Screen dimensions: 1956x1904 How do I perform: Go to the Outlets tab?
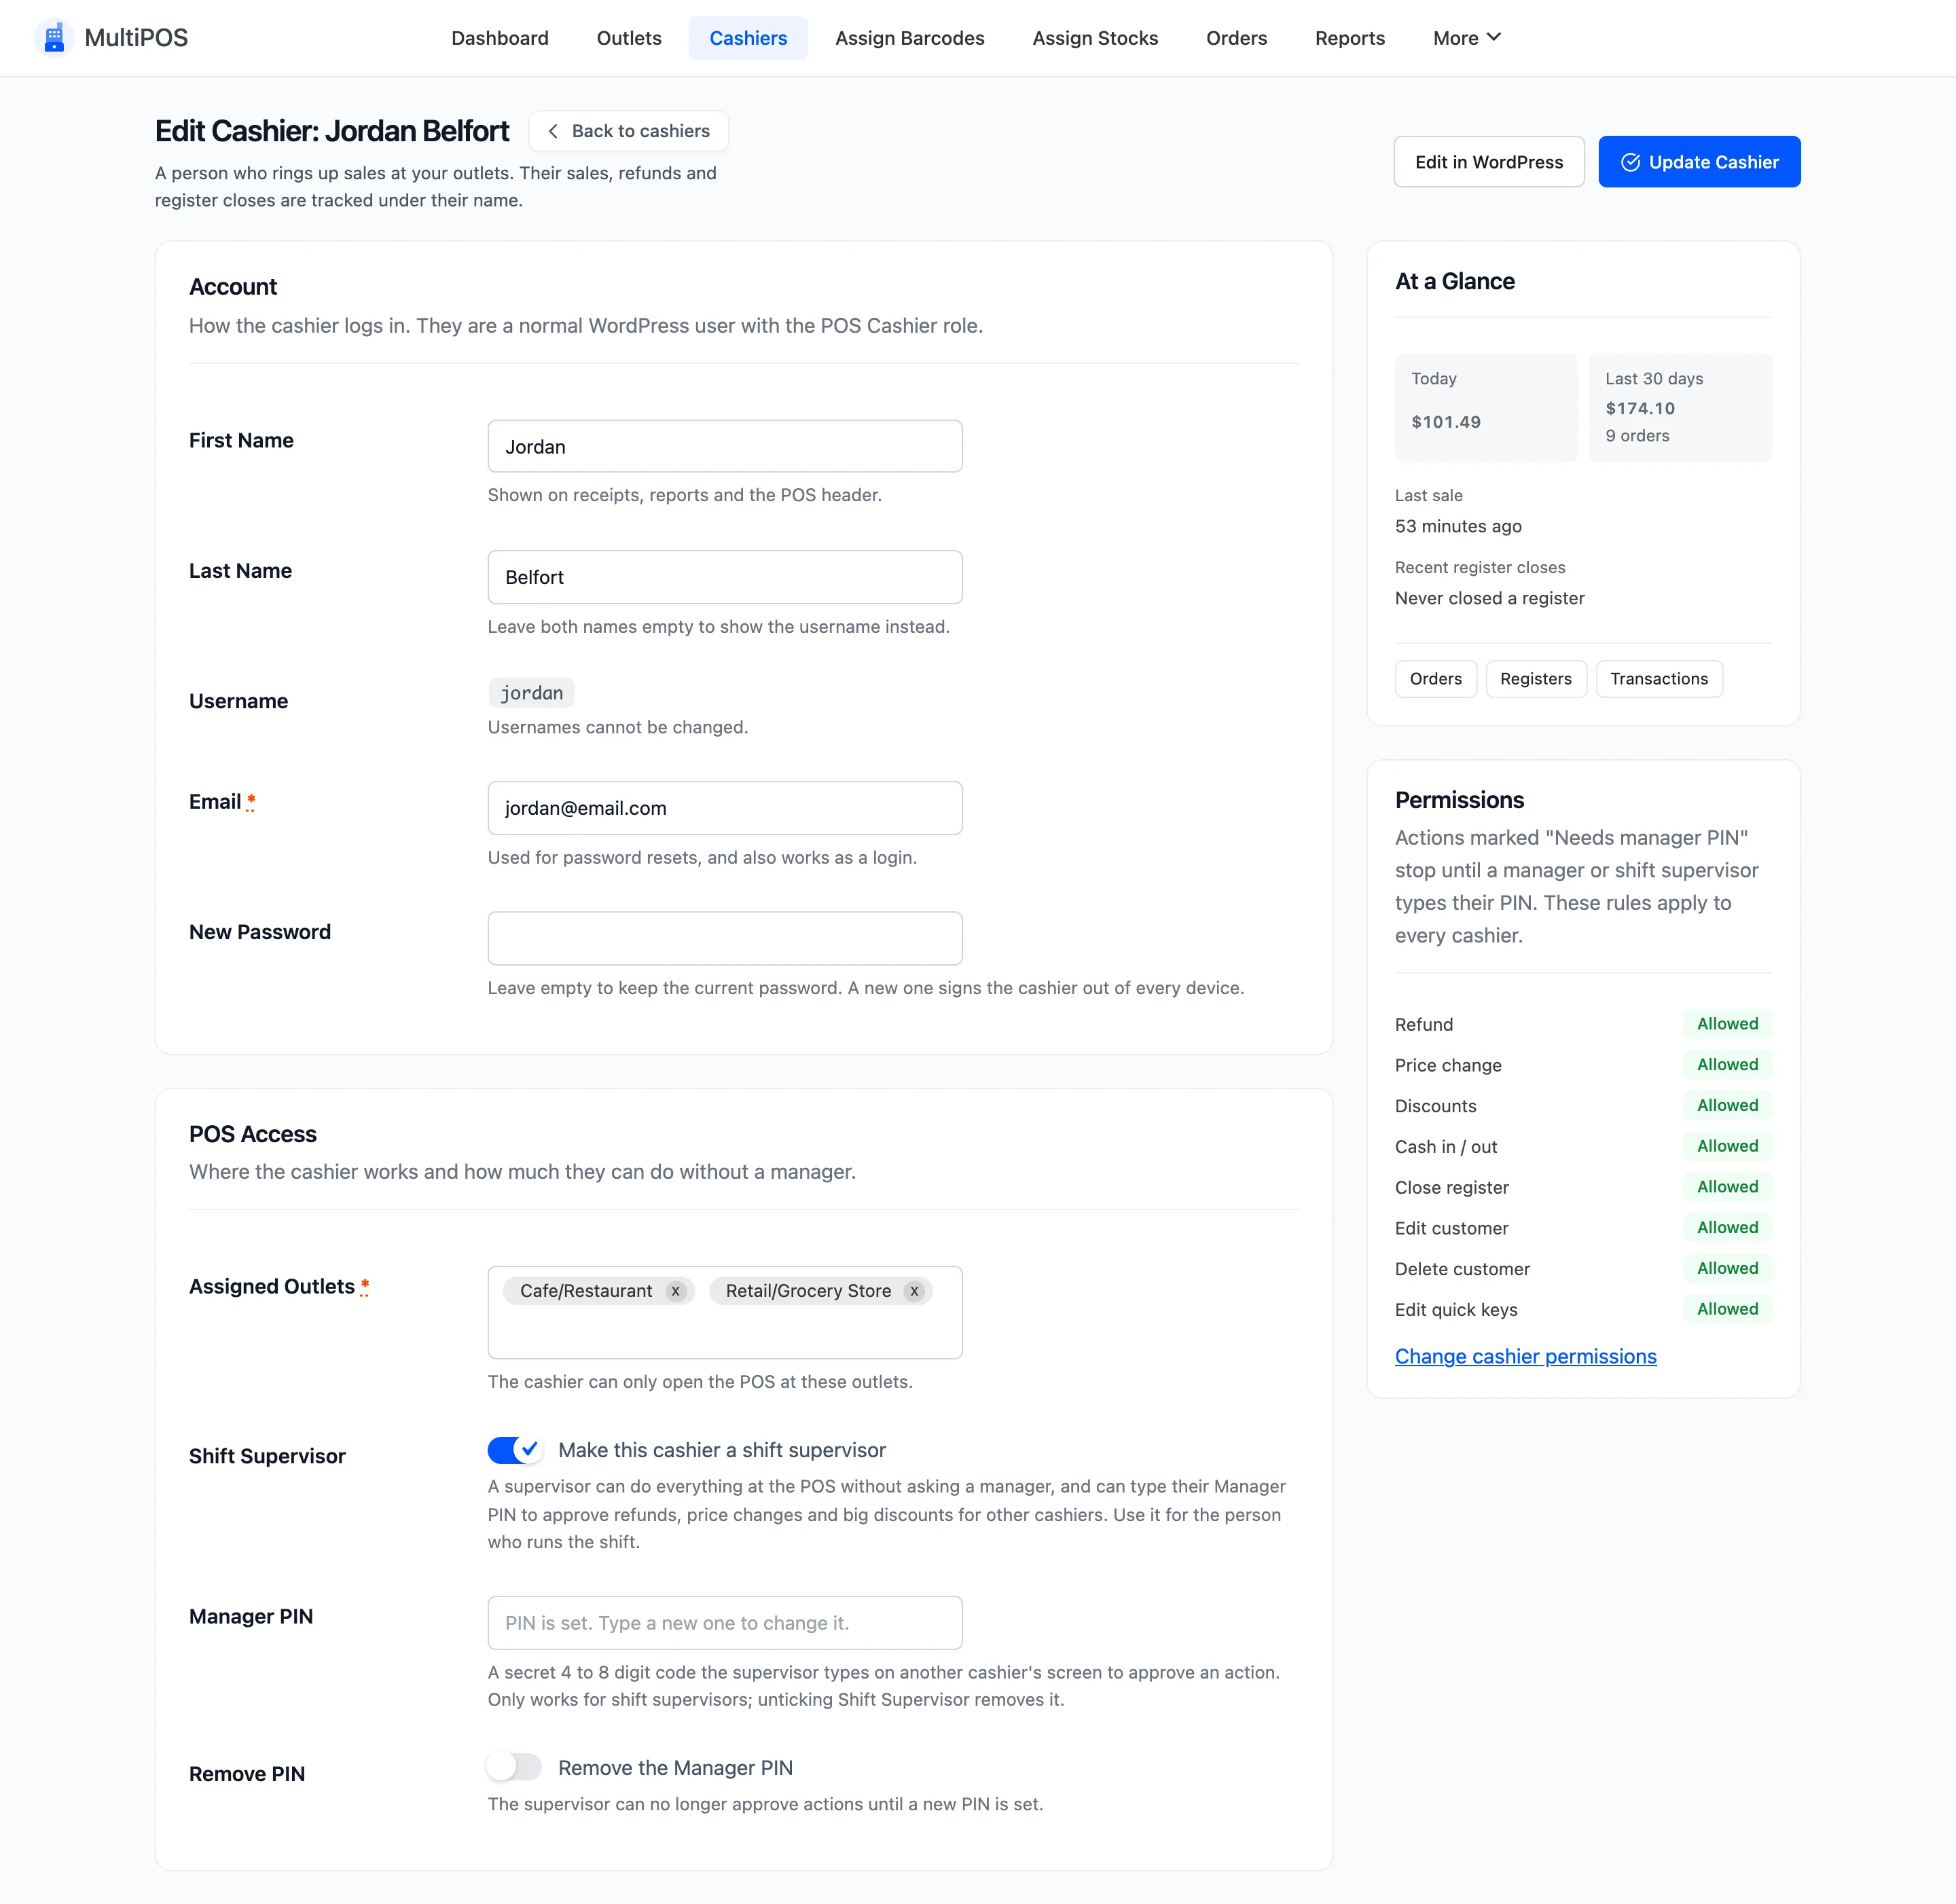[629, 38]
